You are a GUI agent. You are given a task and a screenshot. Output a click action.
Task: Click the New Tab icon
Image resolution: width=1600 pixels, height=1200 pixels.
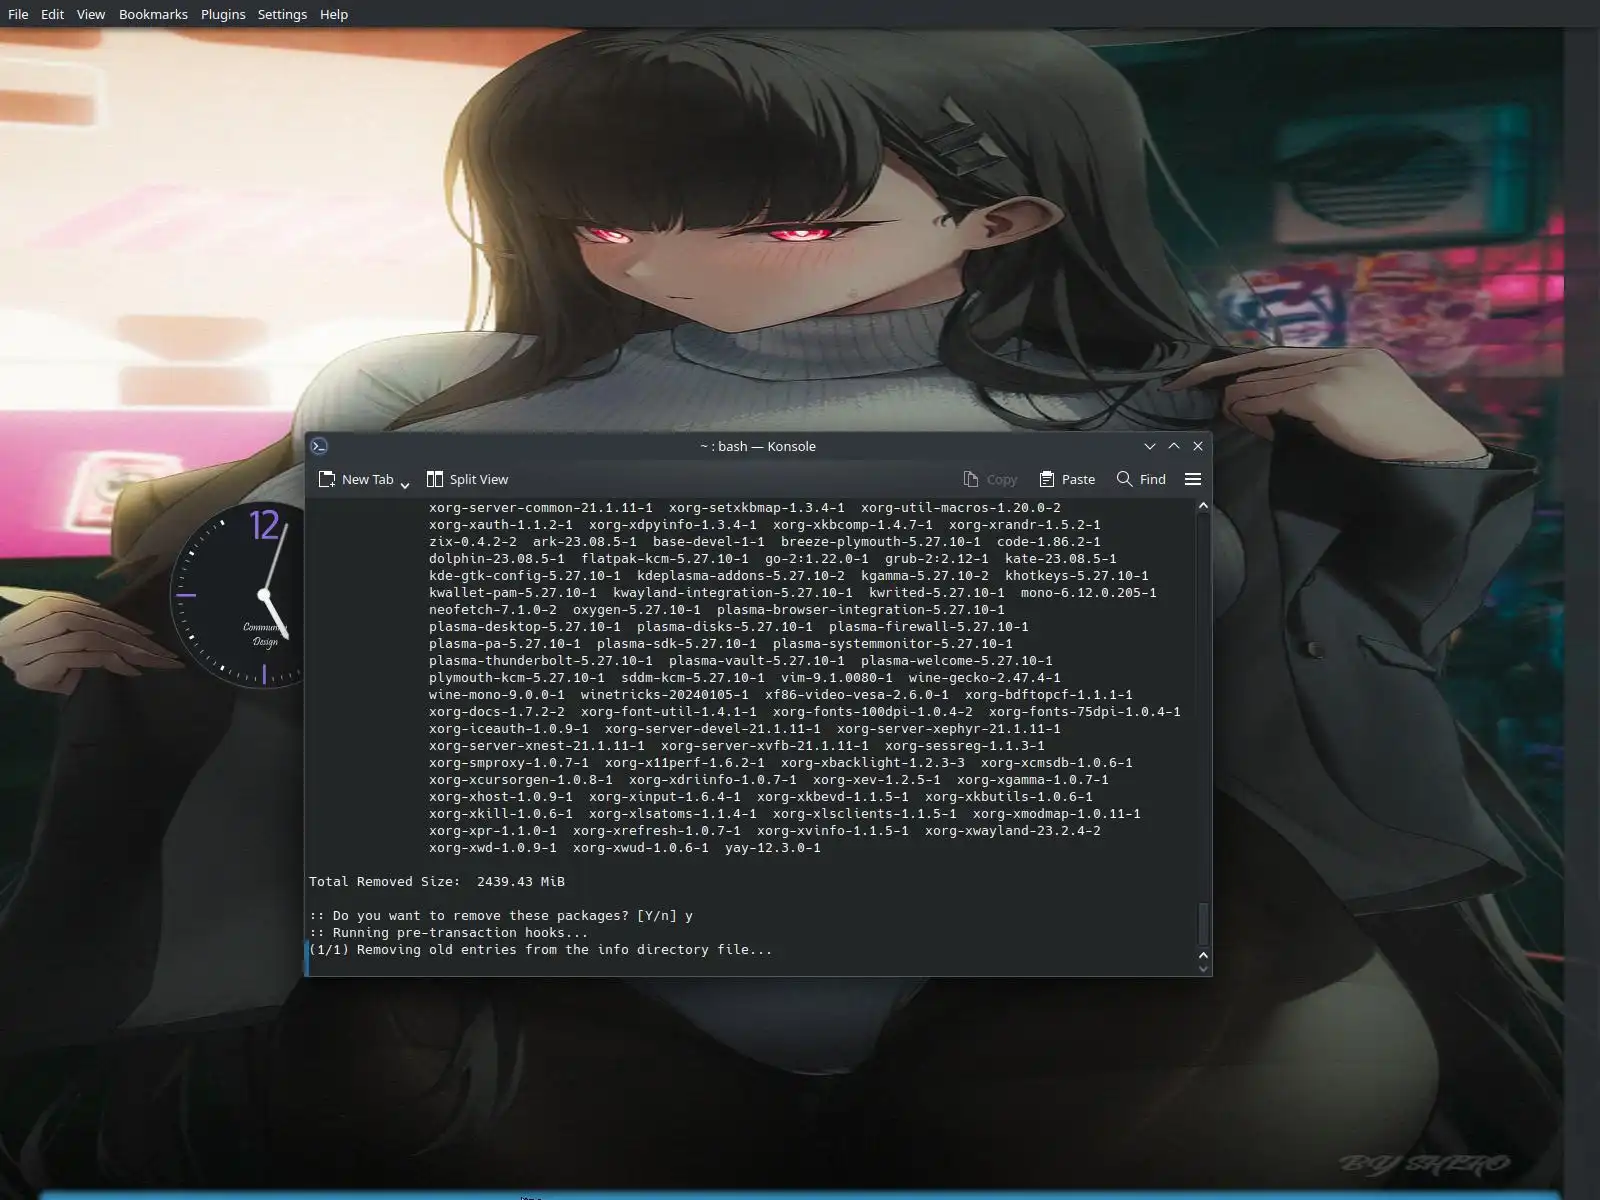coord(326,479)
